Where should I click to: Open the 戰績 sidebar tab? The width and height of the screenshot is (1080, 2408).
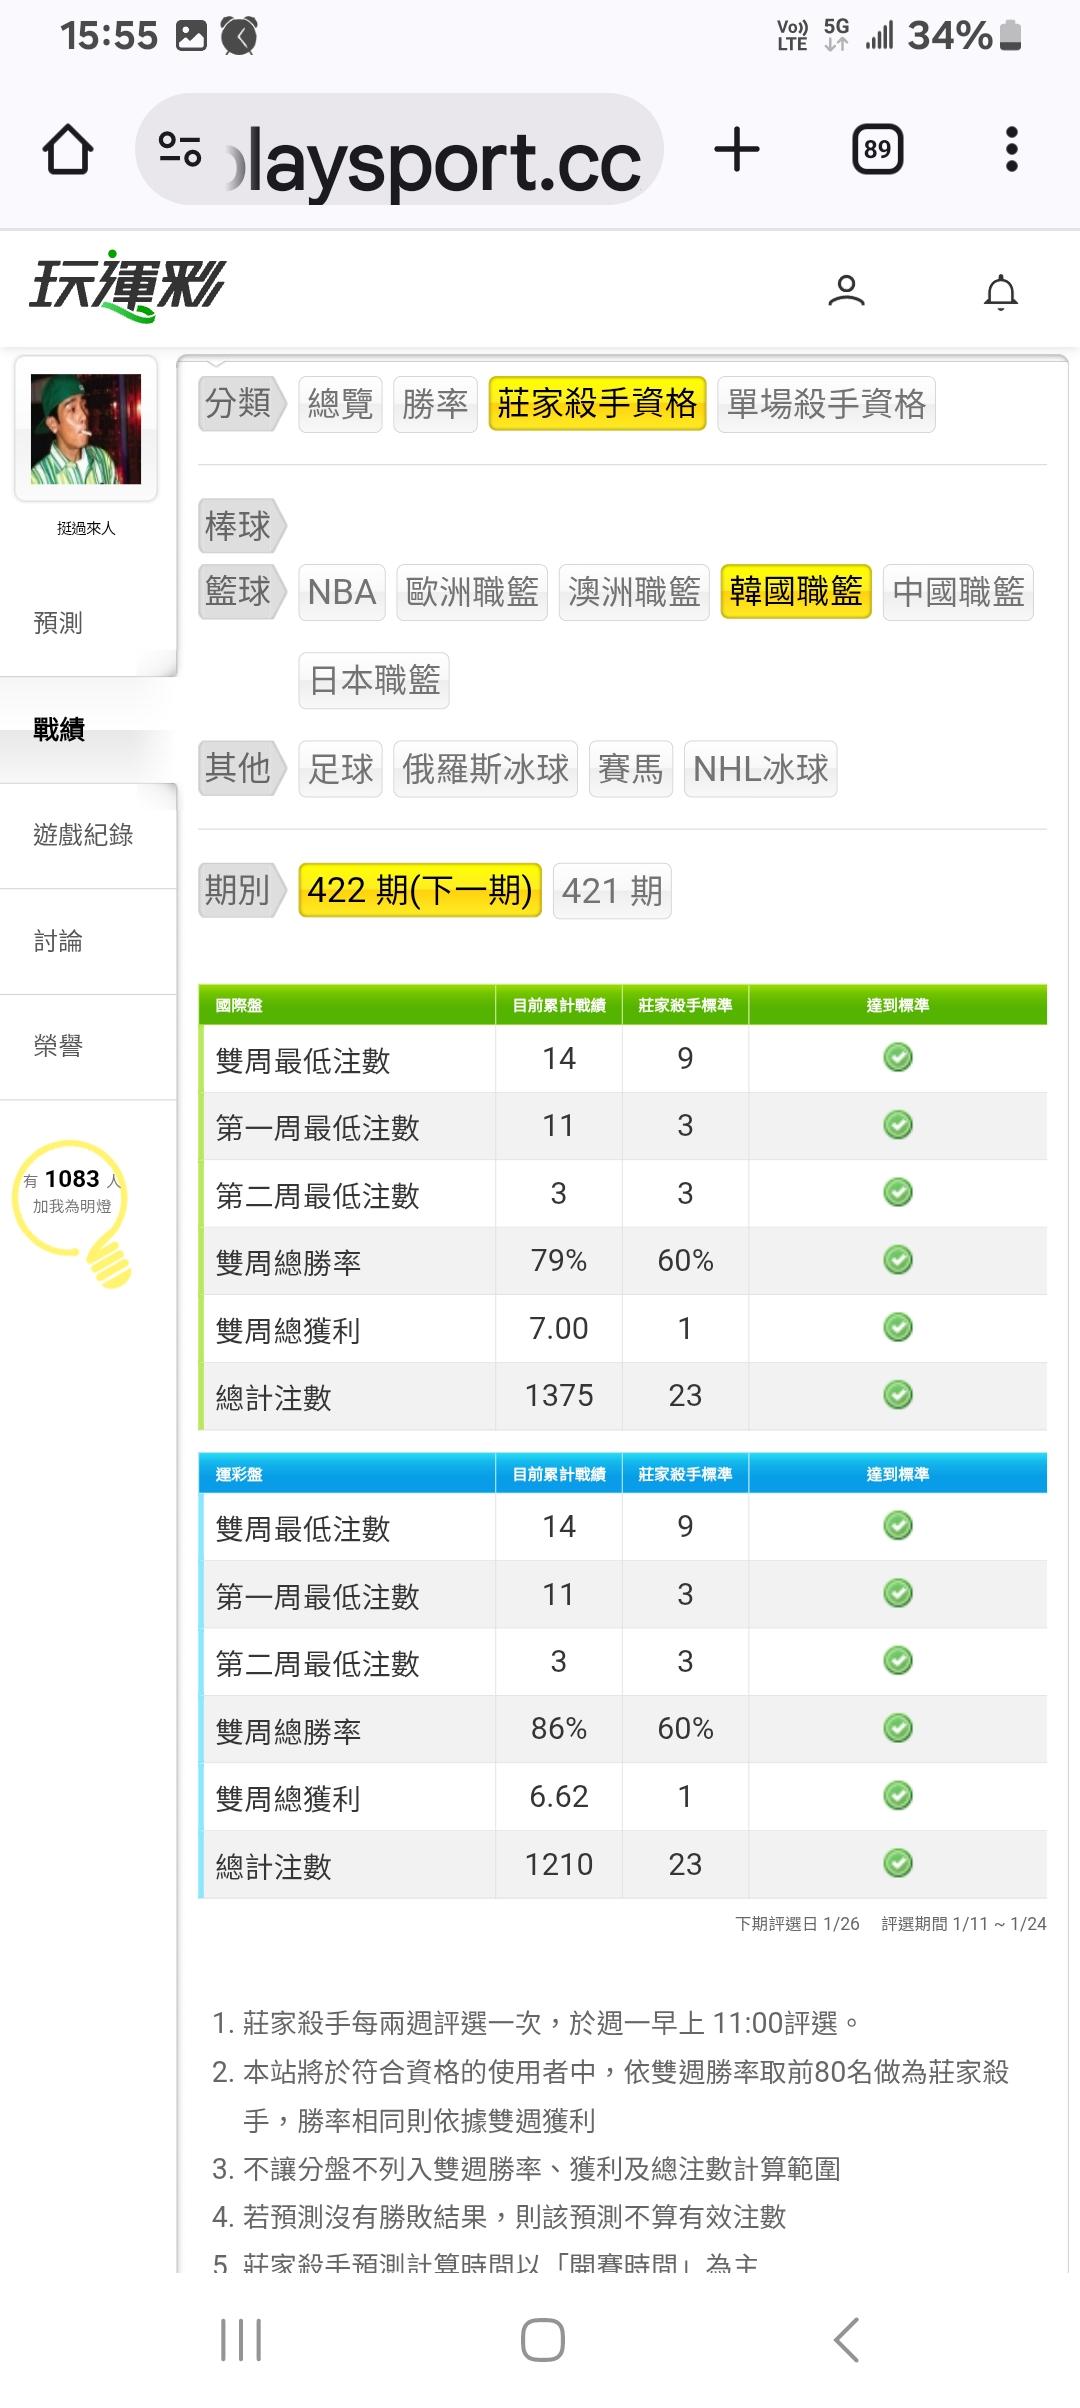pos(60,730)
